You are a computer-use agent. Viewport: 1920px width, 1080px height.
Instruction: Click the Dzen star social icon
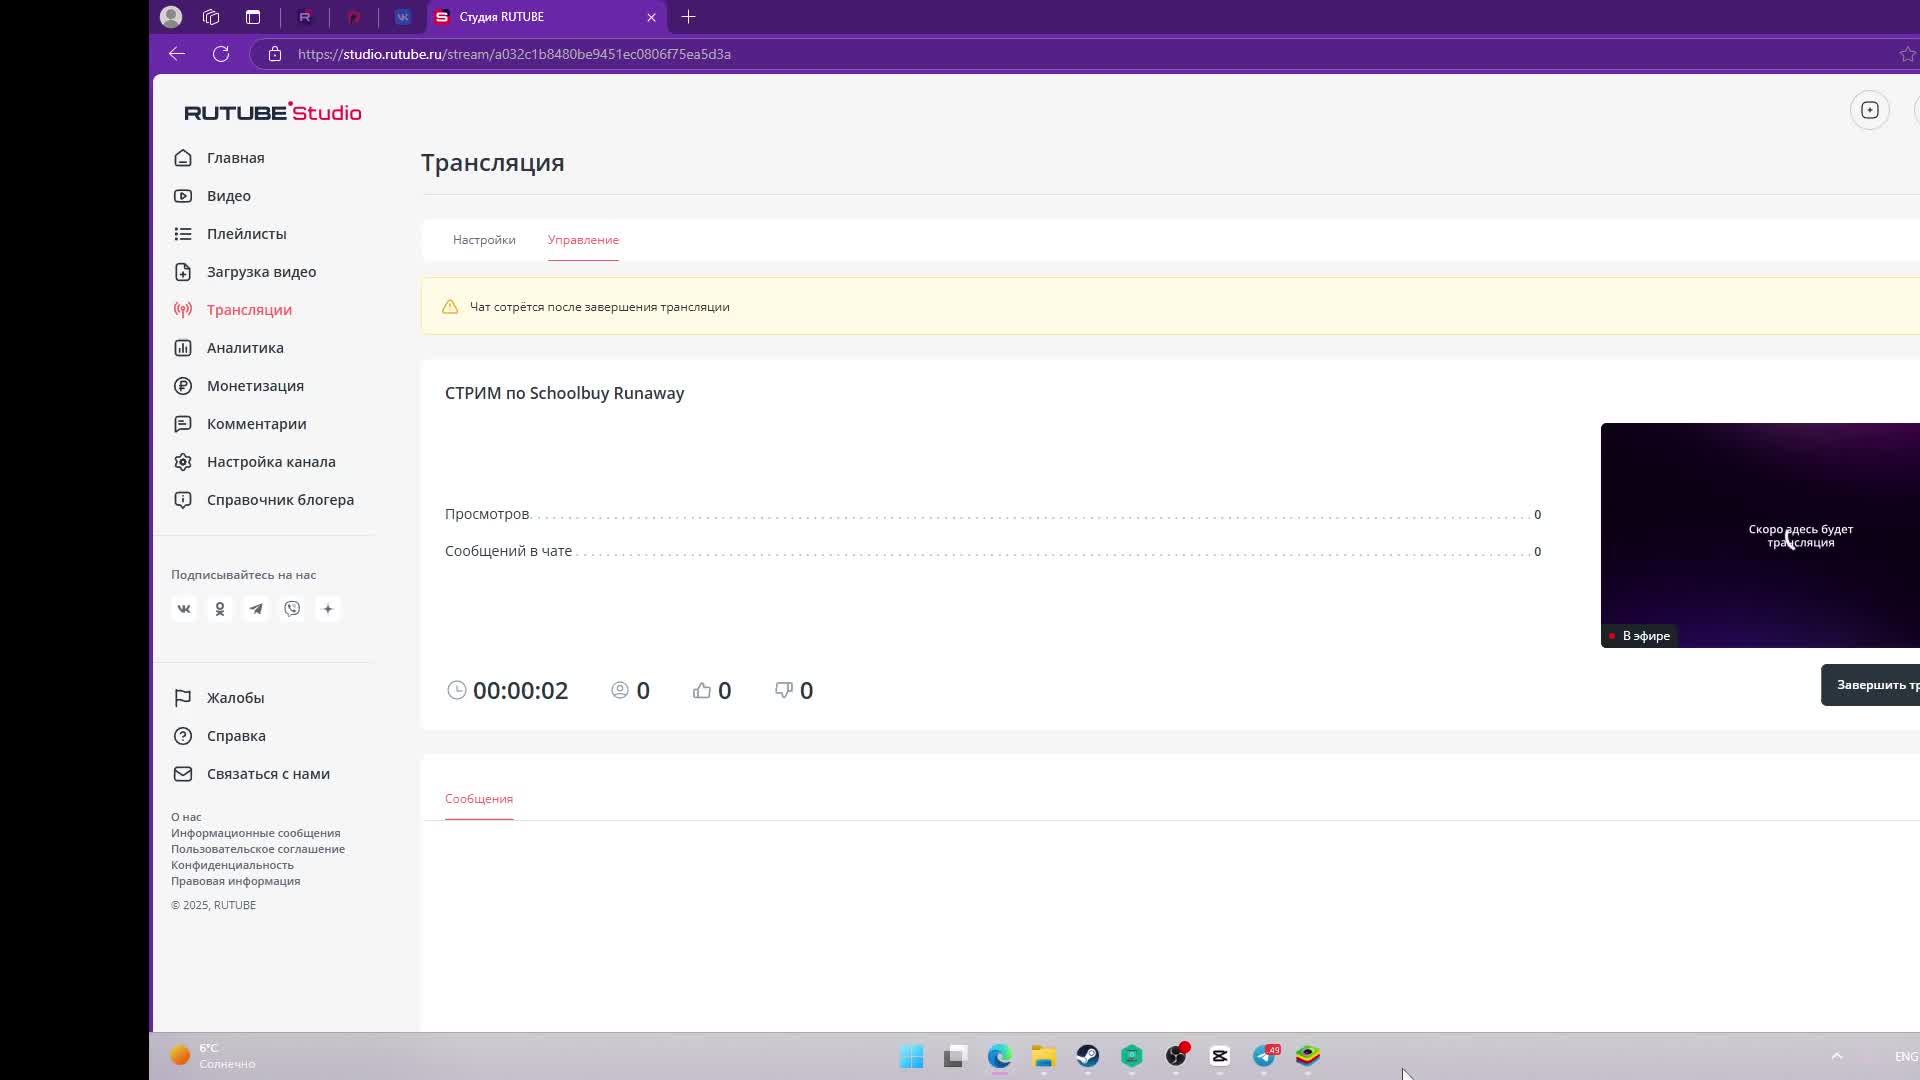(x=328, y=608)
